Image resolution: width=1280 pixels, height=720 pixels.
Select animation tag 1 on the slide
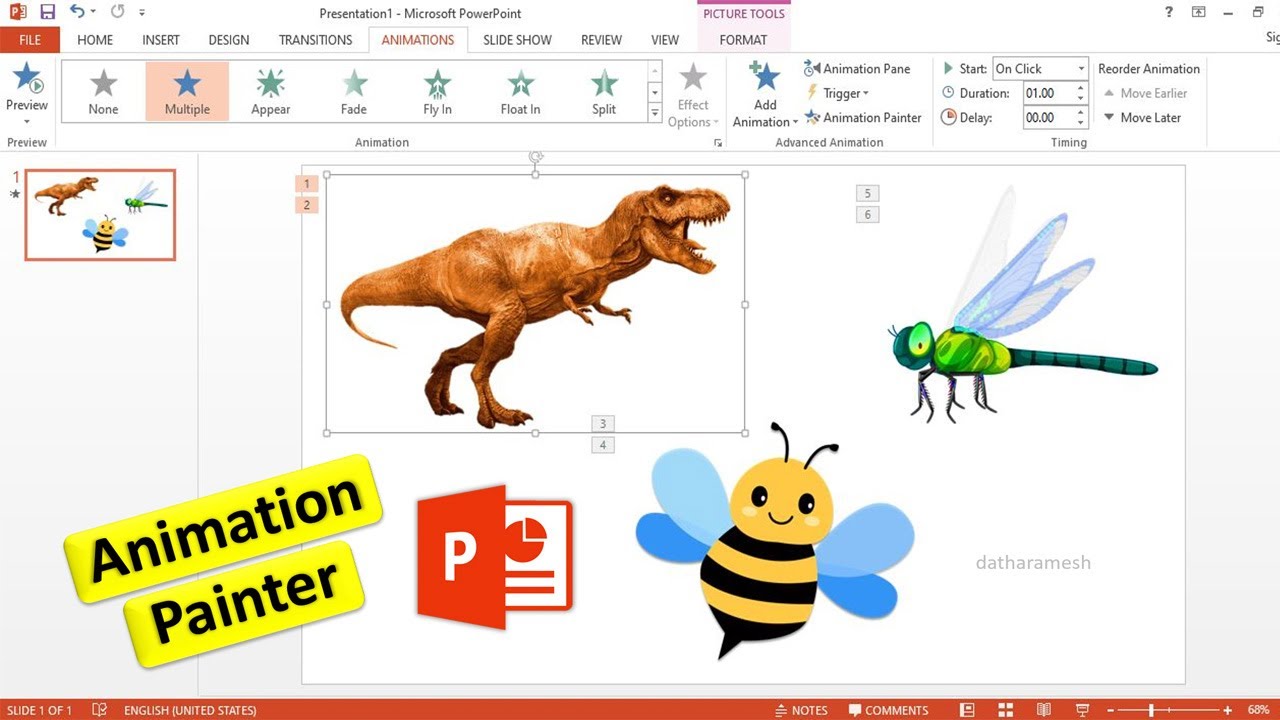(x=307, y=183)
